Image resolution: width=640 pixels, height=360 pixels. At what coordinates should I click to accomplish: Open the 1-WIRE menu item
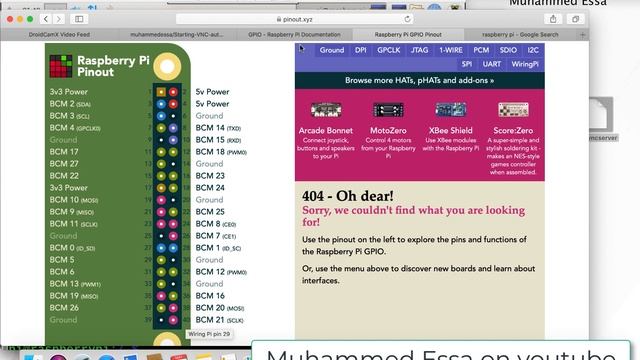pos(451,50)
